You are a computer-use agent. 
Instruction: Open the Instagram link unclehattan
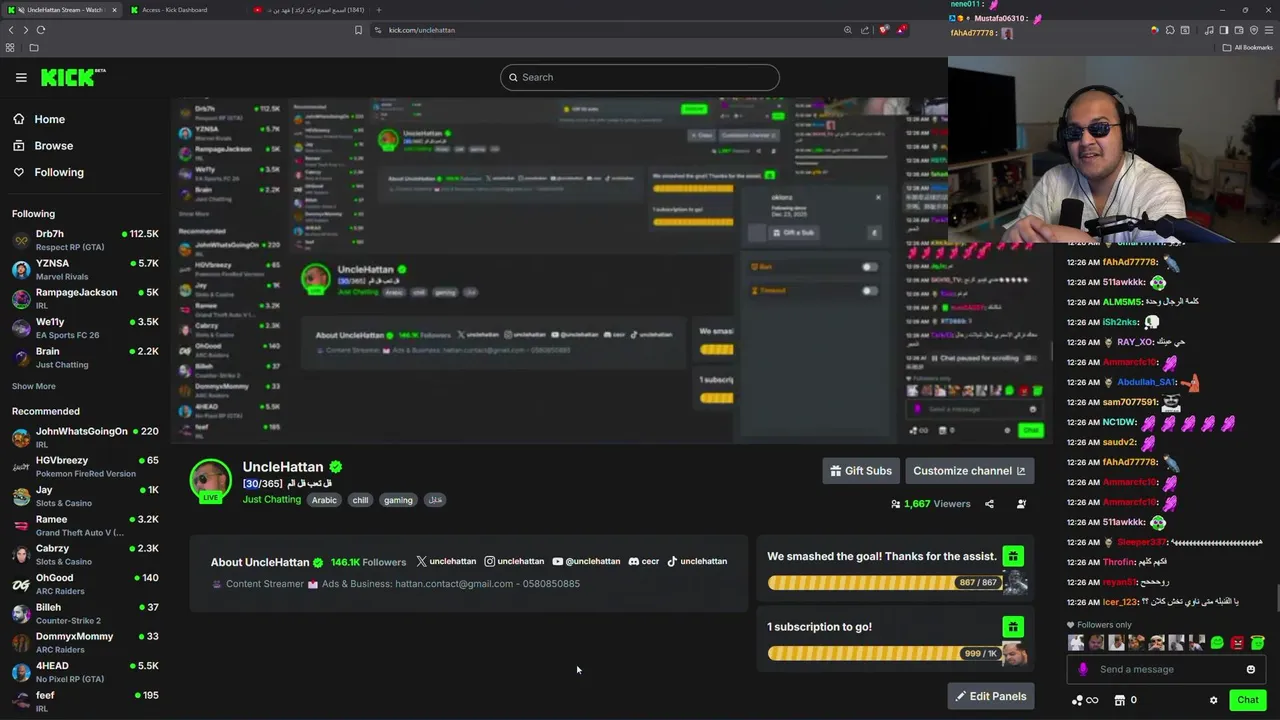click(x=514, y=561)
